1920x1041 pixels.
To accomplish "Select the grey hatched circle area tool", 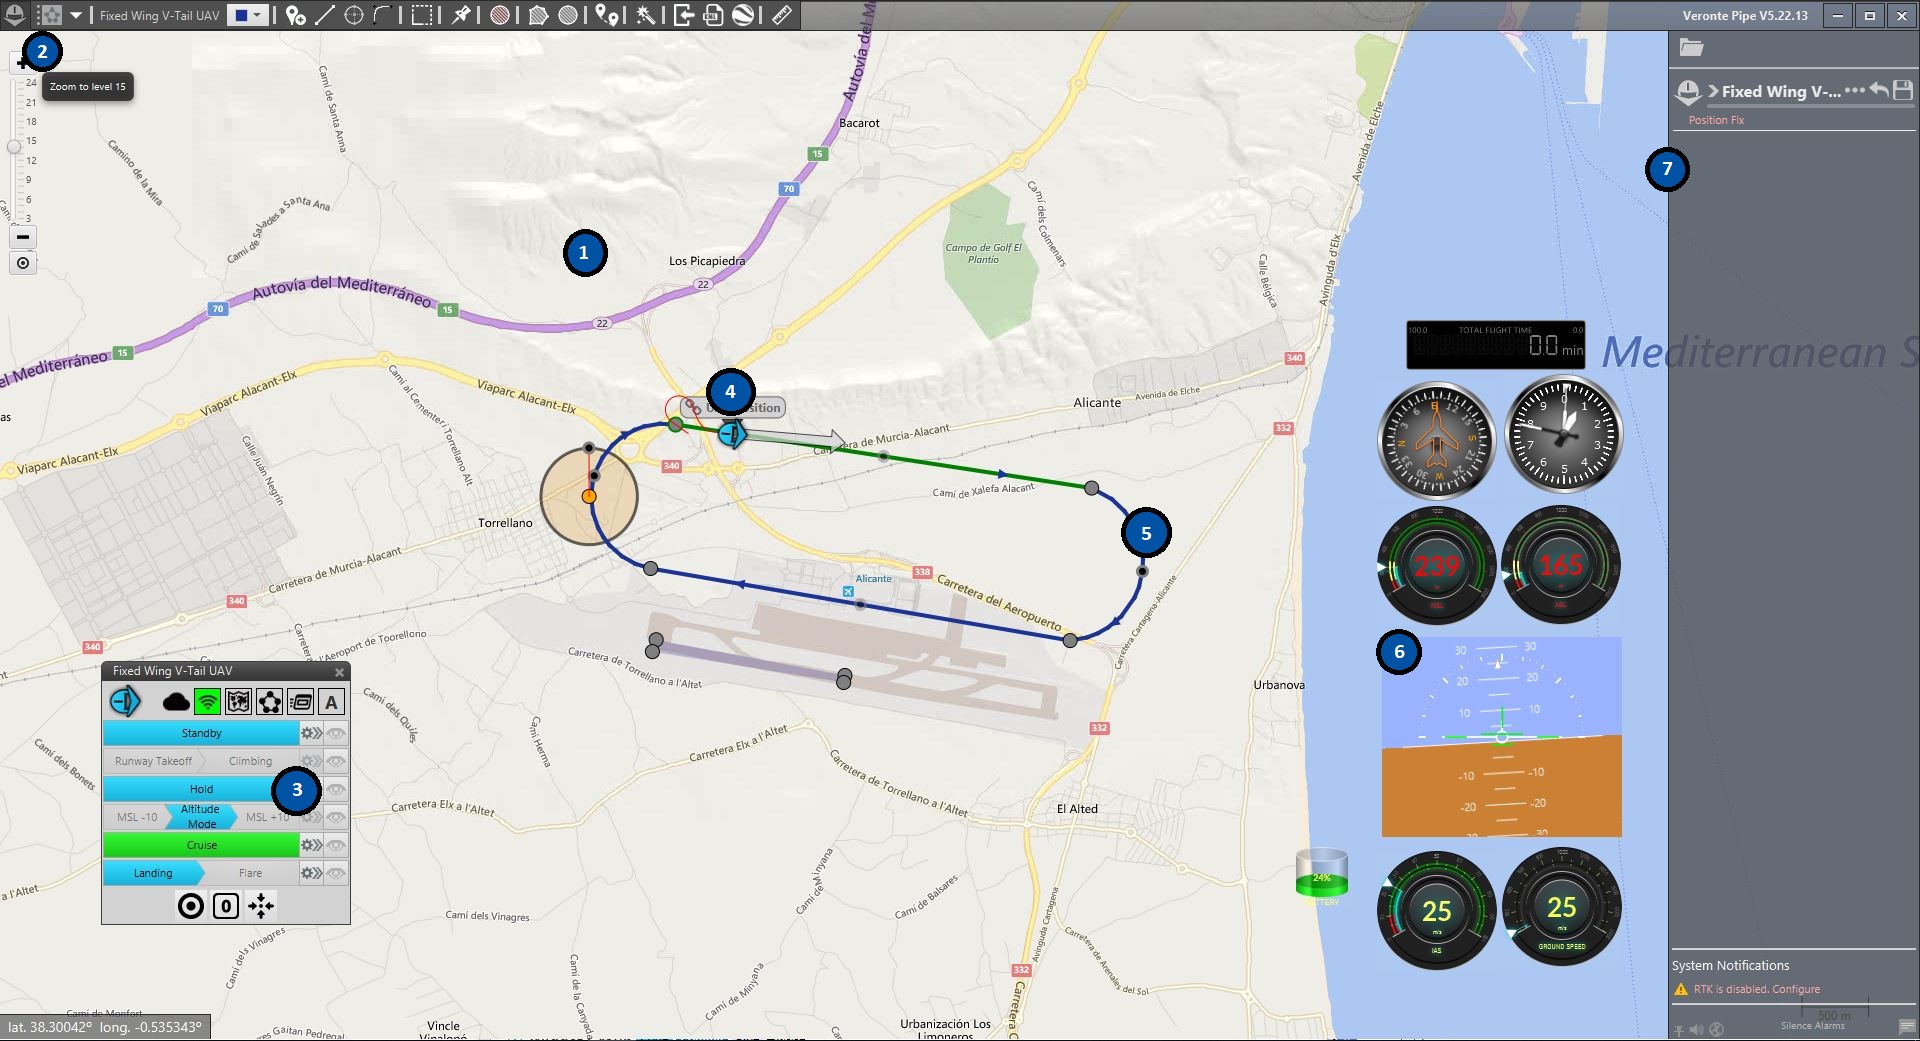I will coord(568,15).
